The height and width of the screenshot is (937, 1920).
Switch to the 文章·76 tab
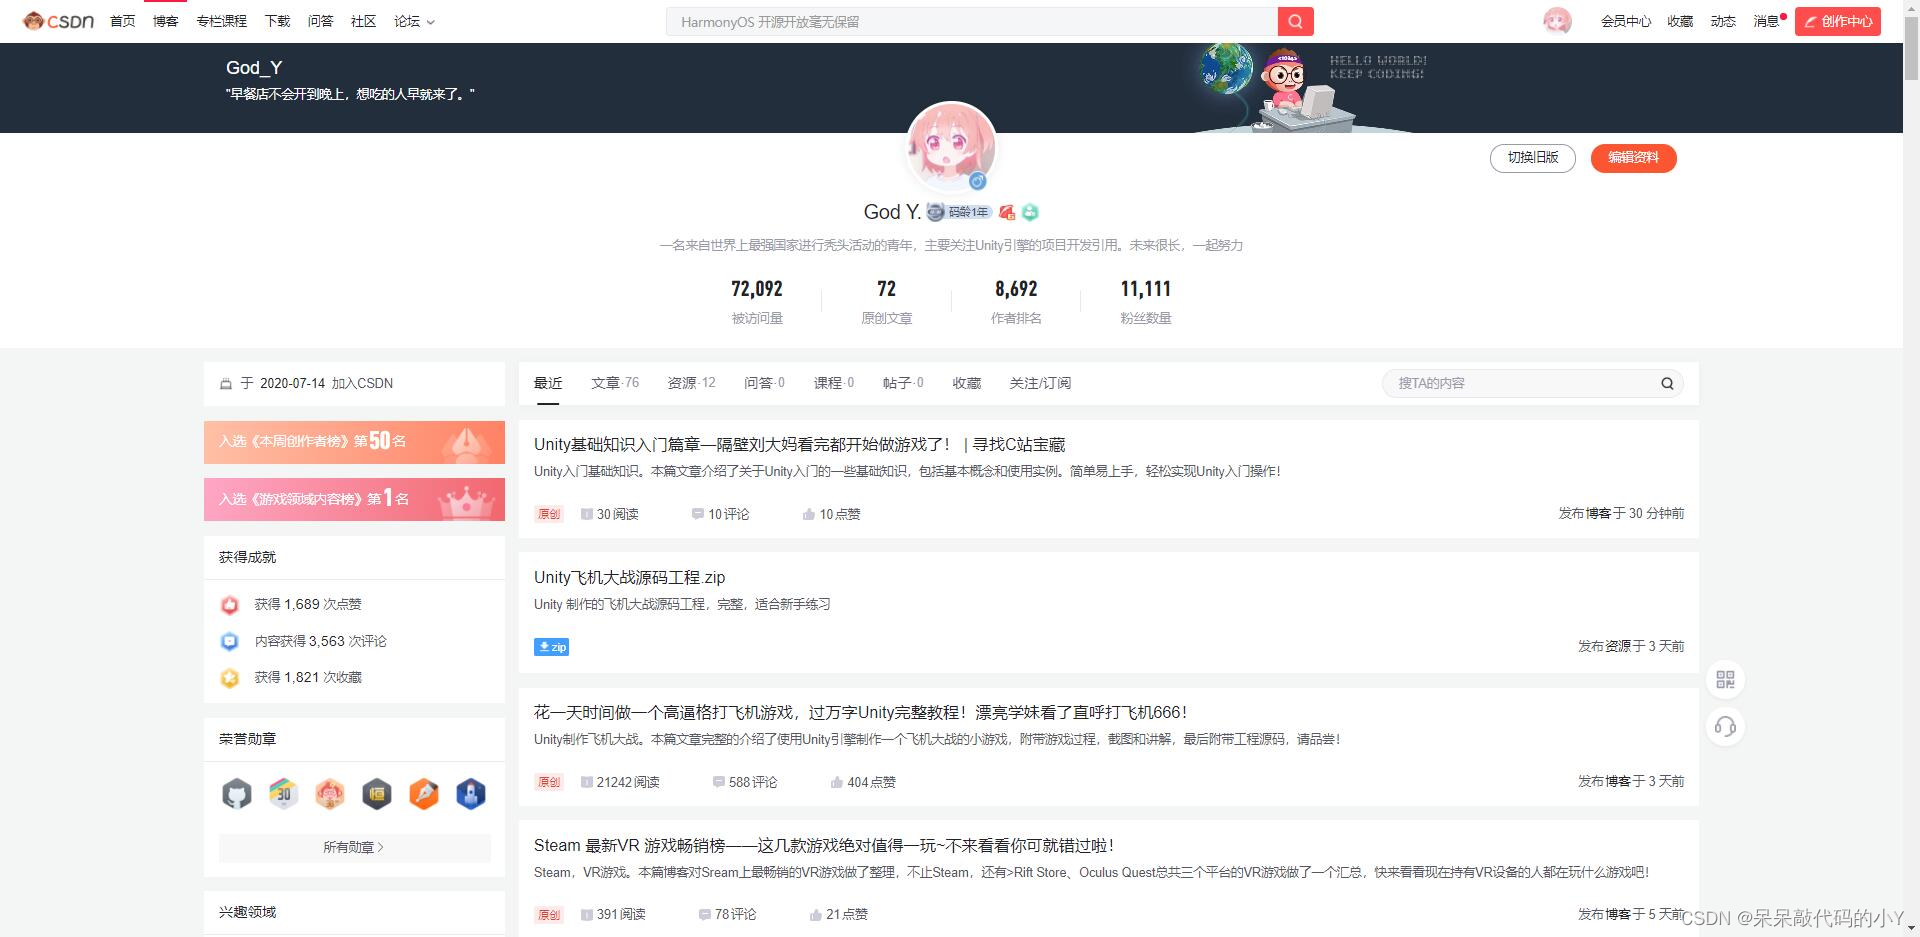(x=615, y=383)
